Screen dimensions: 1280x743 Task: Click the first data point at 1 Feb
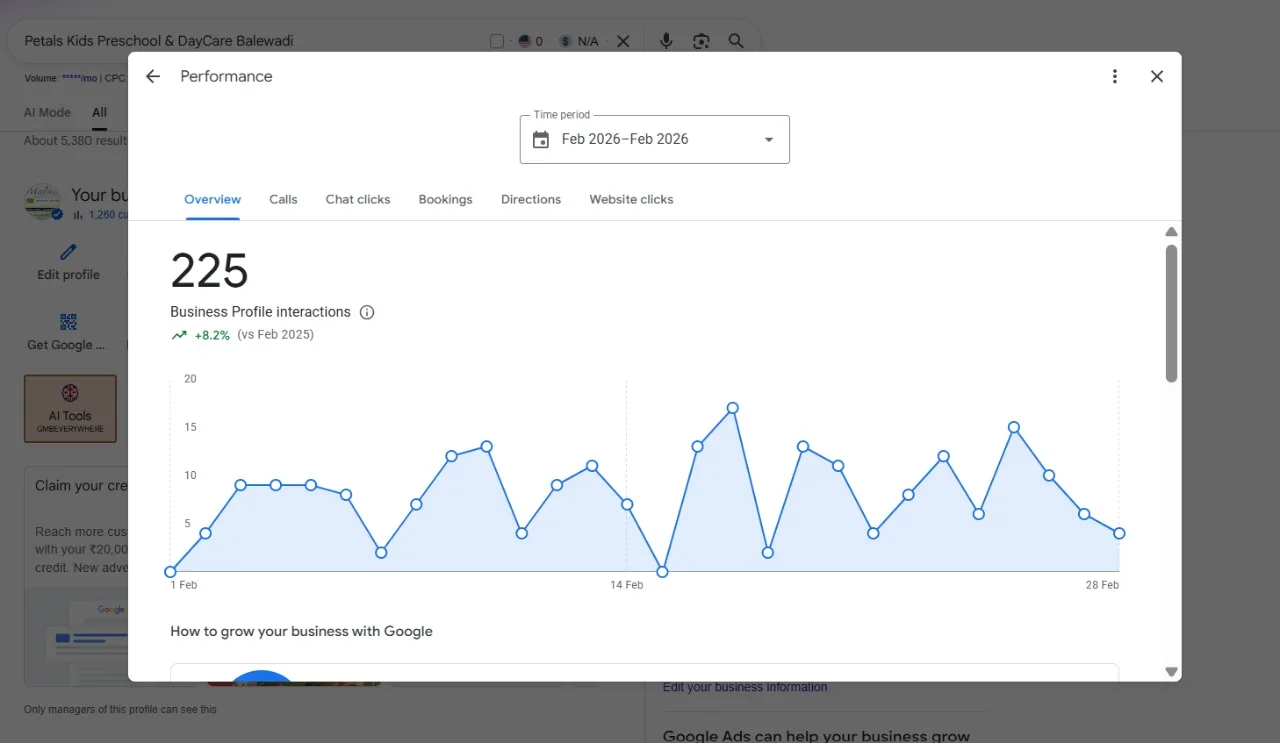(x=170, y=572)
